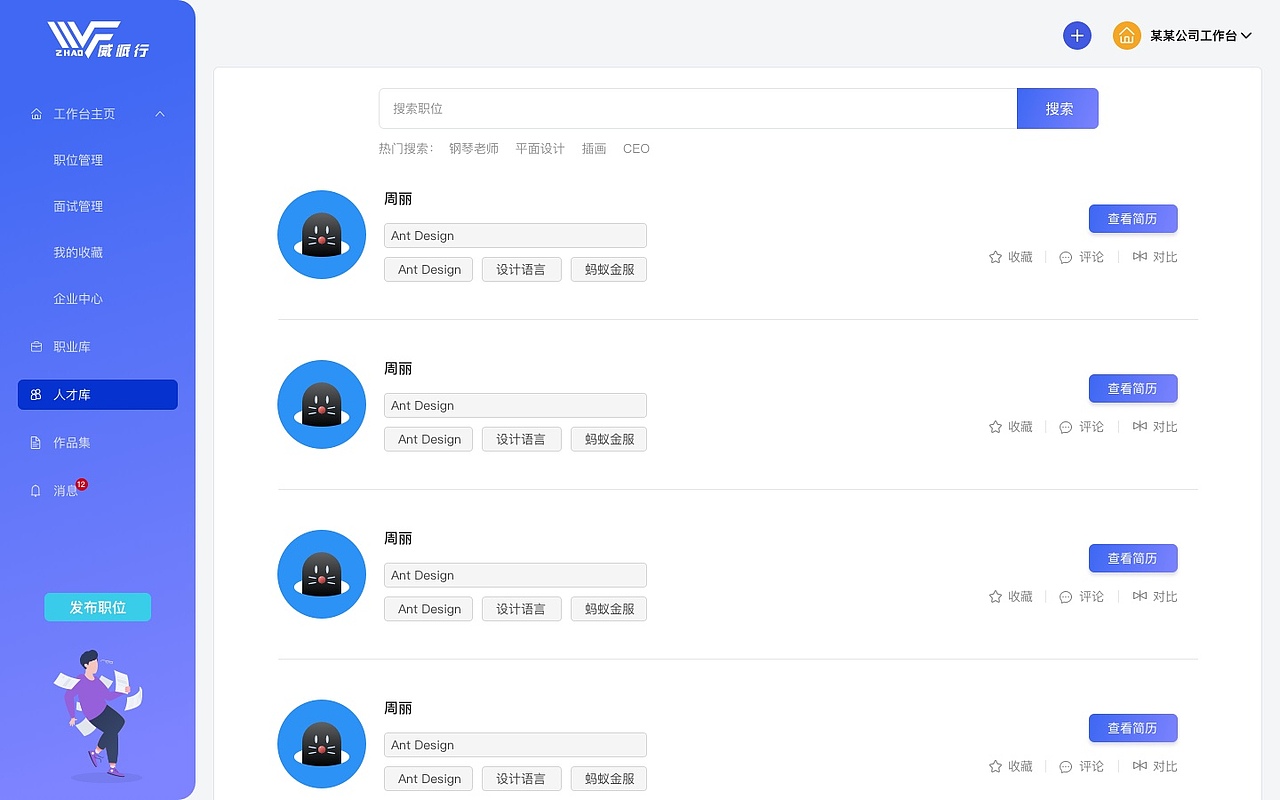Click fourth candidate's 蚂蚁金服 tag
This screenshot has width=1280, height=800.
click(609, 779)
